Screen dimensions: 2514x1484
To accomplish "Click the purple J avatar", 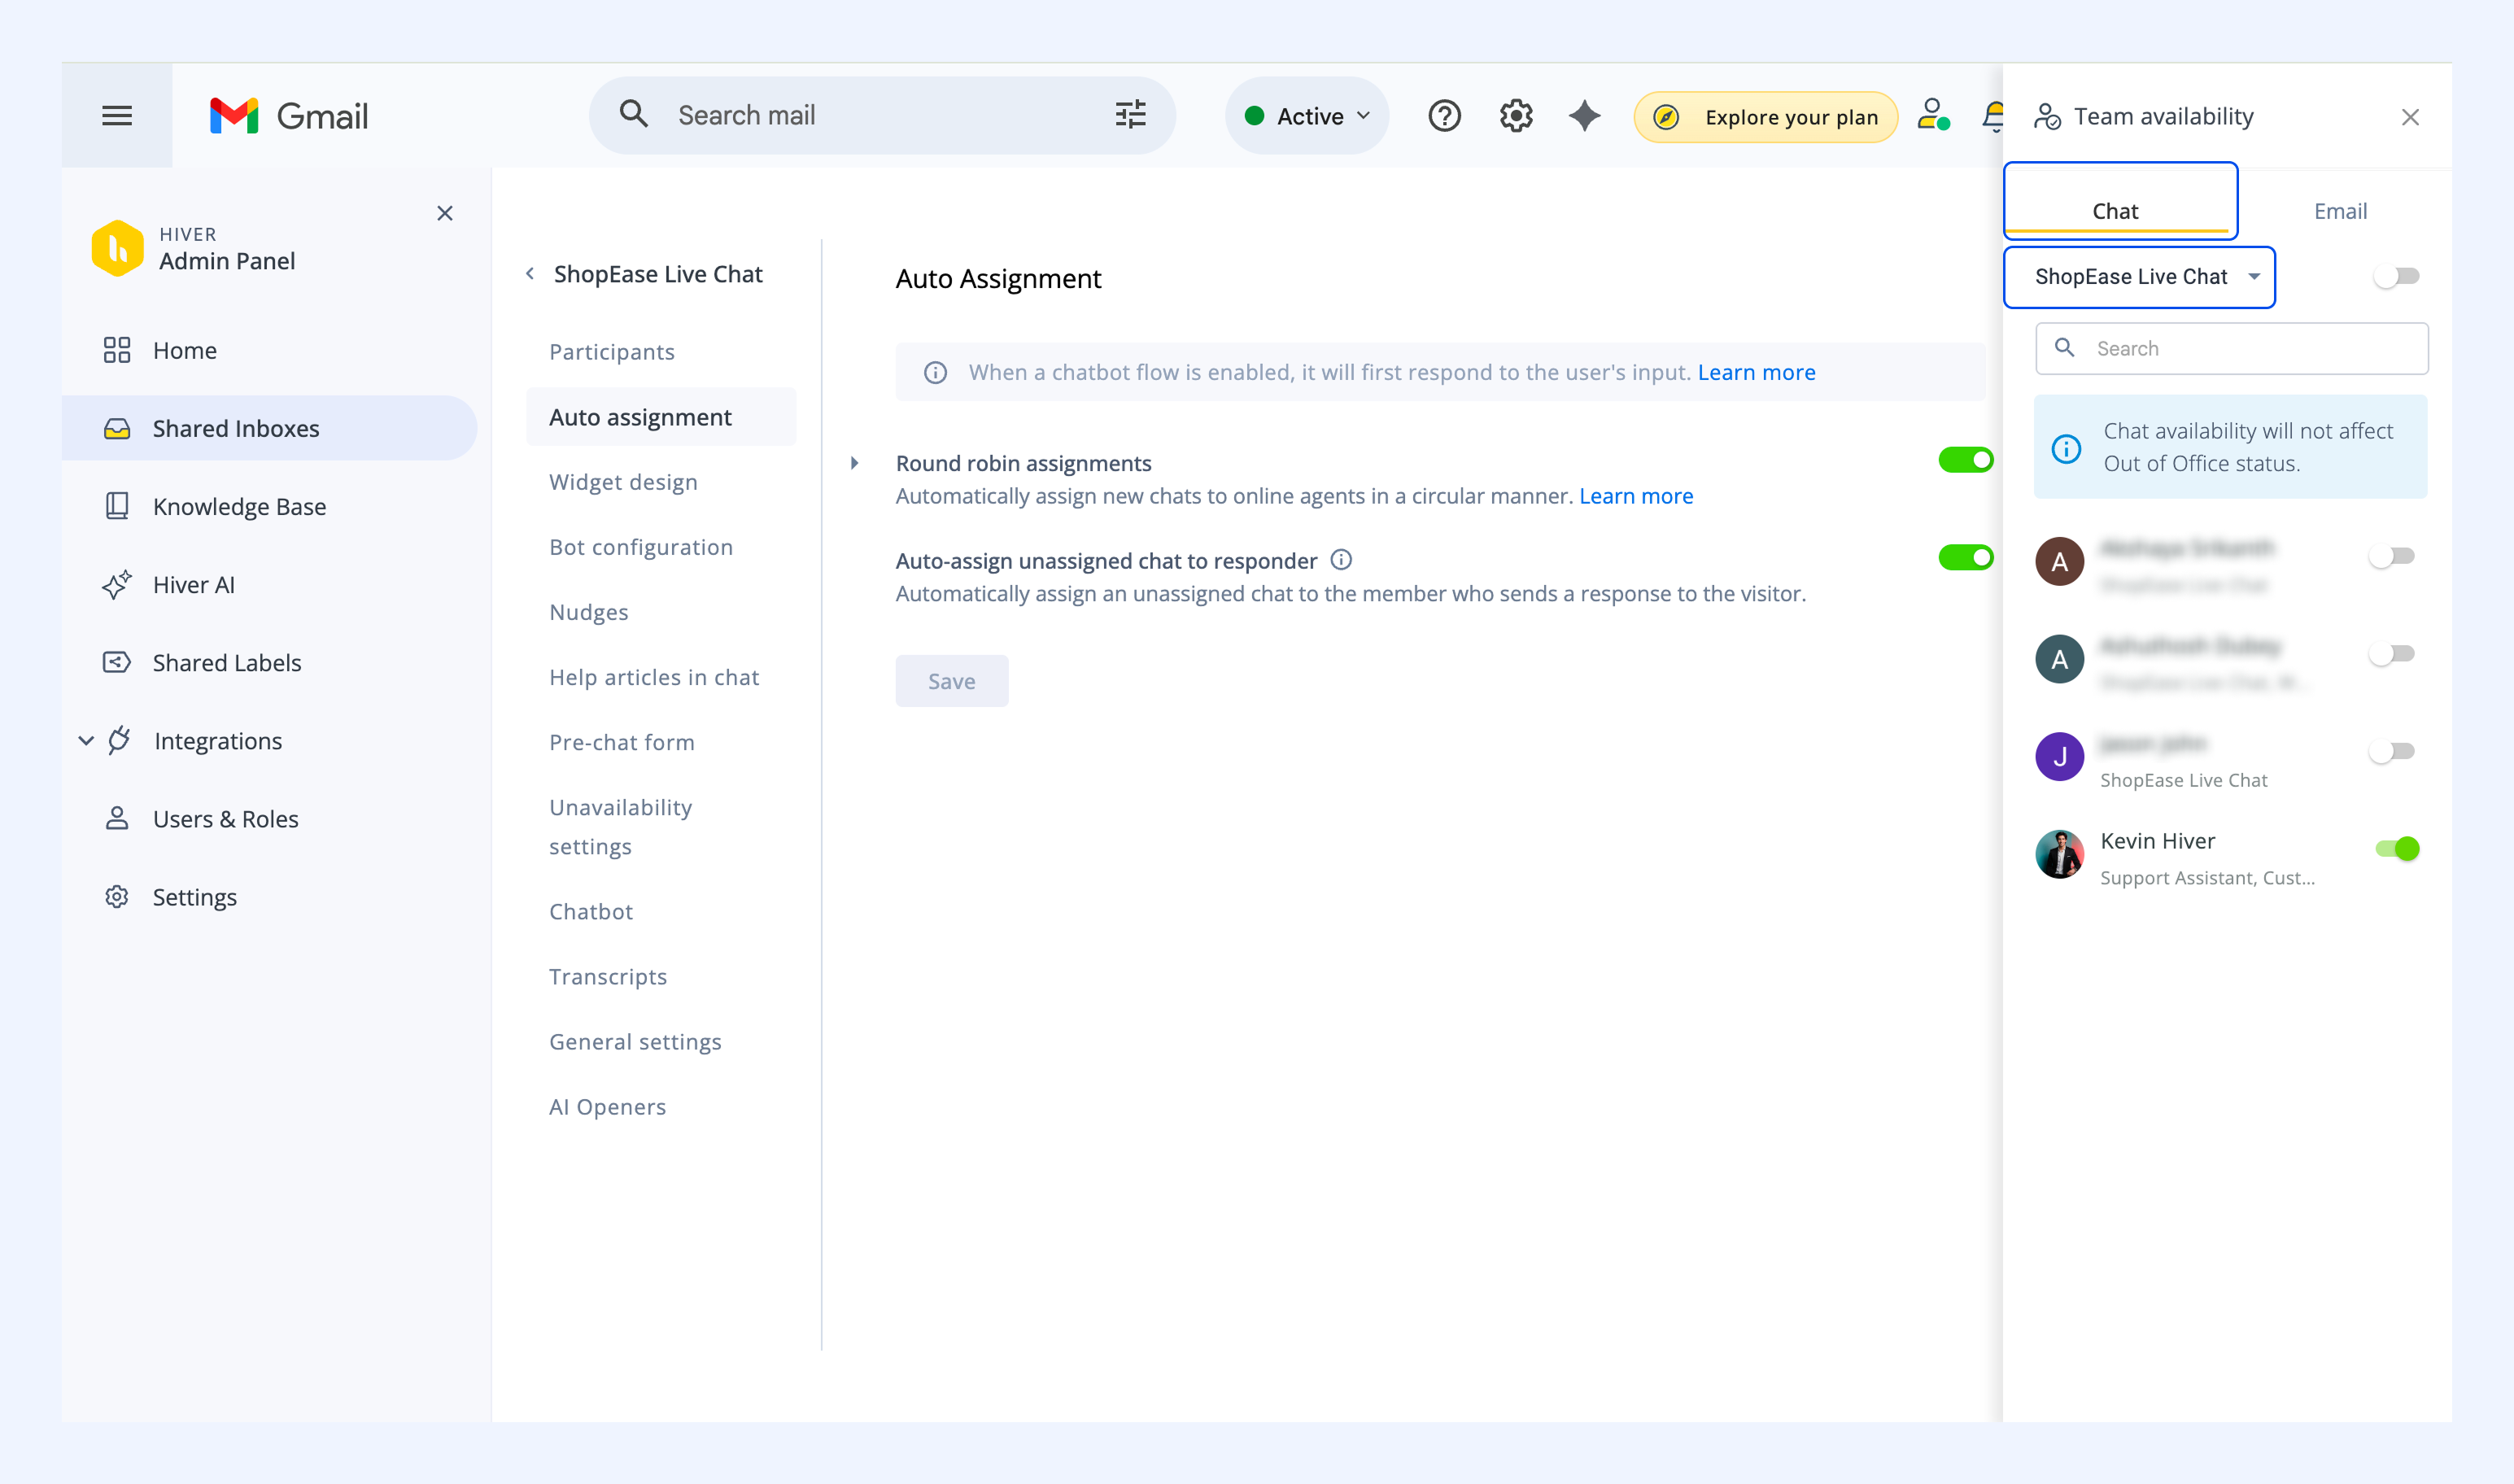I will 2059,756.
